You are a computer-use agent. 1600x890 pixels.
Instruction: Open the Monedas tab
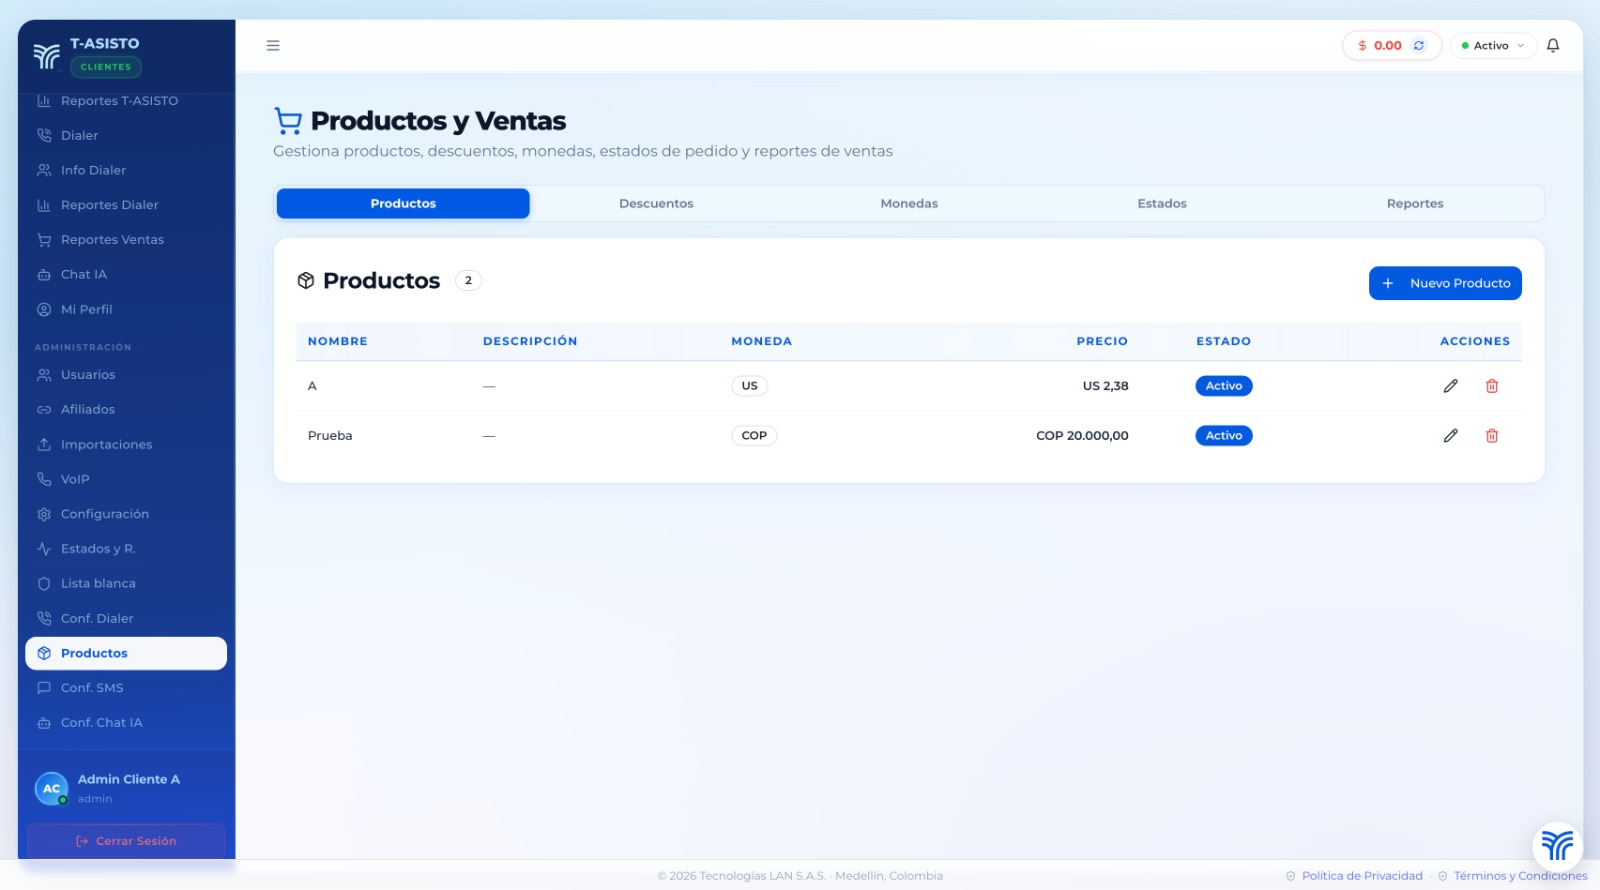[x=909, y=204]
